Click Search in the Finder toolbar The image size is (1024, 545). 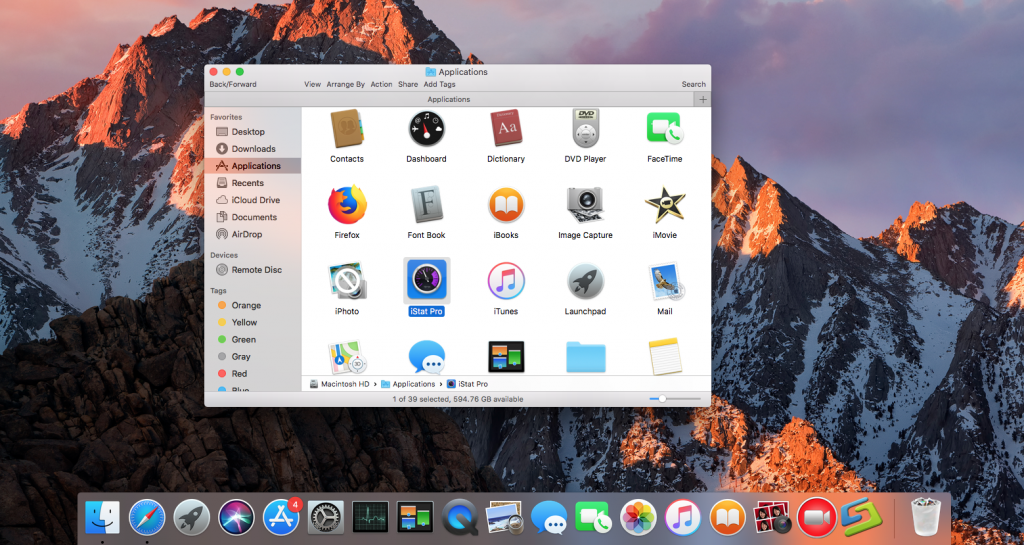click(694, 84)
